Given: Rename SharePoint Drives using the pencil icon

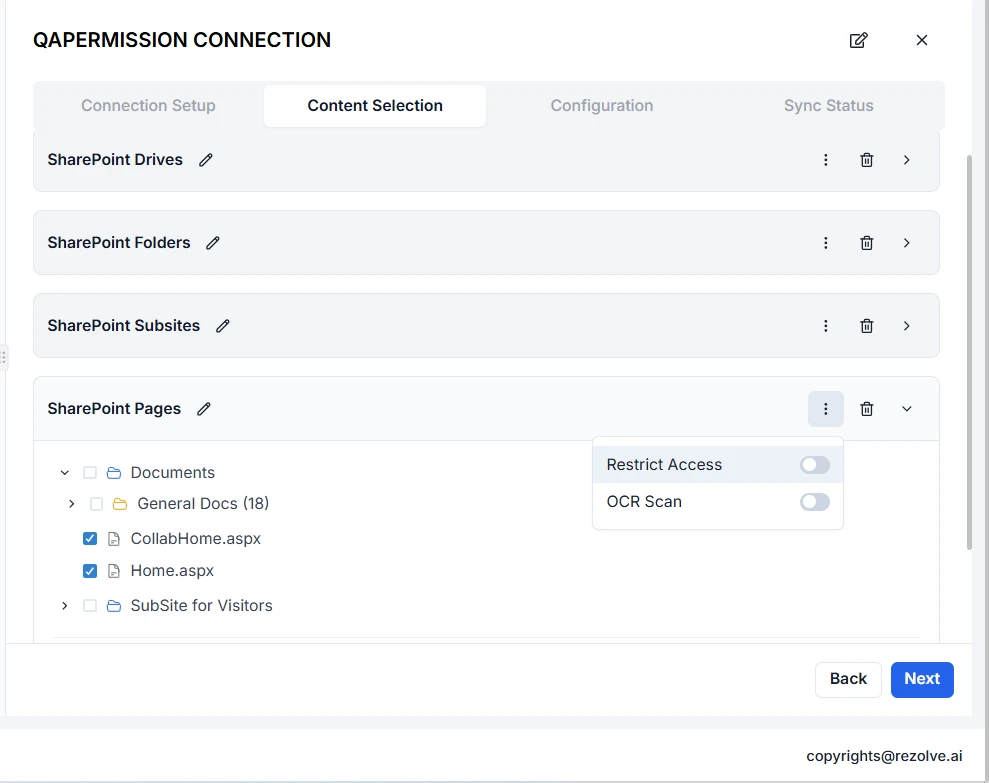Looking at the screenshot, I should tap(206, 160).
